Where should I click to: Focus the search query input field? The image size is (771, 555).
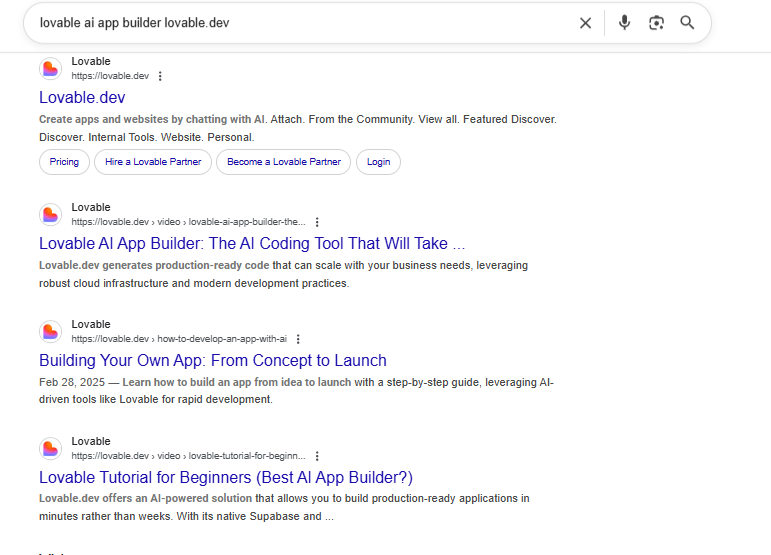tap(300, 23)
